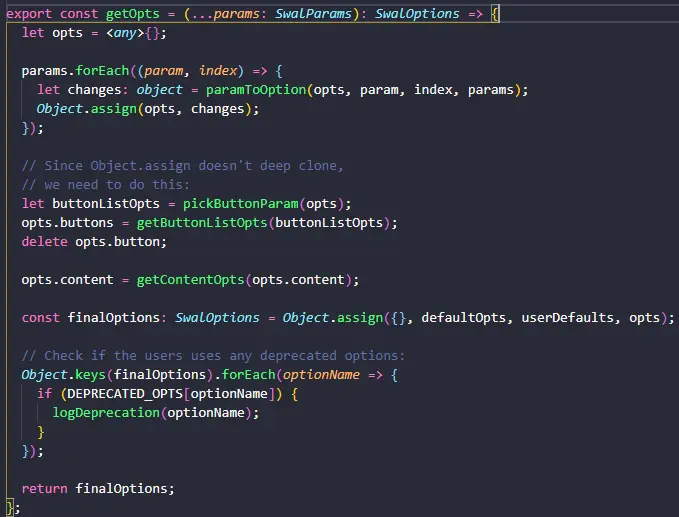The height and width of the screenshot is (517, 679).
Task: Click the Object.assign(opts, changes) line
Action: pyautogui.click(x=147, y=109)
